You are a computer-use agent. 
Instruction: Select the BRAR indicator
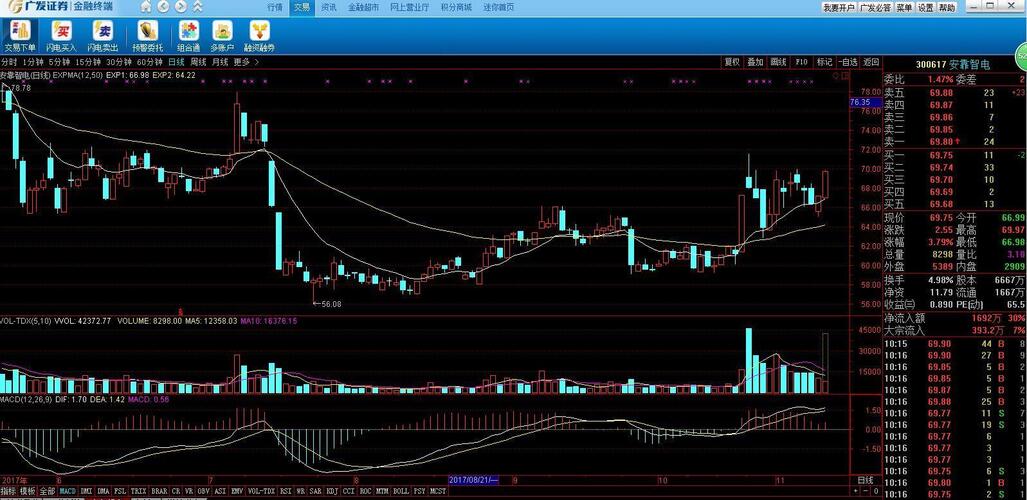coord(159,491)
